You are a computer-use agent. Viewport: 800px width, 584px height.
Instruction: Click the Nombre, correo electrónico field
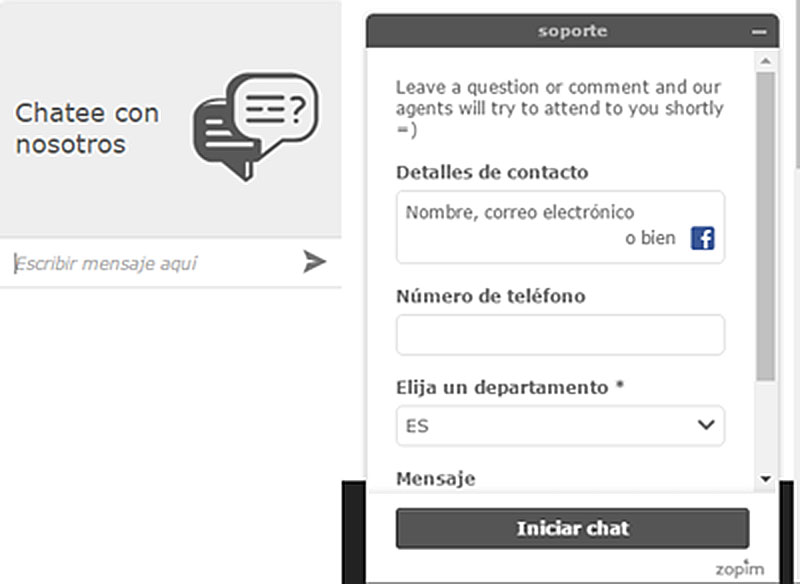(x=560, y=227)
